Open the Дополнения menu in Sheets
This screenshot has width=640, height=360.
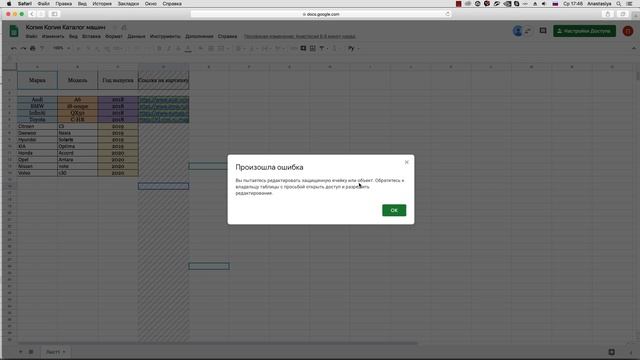(199, 36)
